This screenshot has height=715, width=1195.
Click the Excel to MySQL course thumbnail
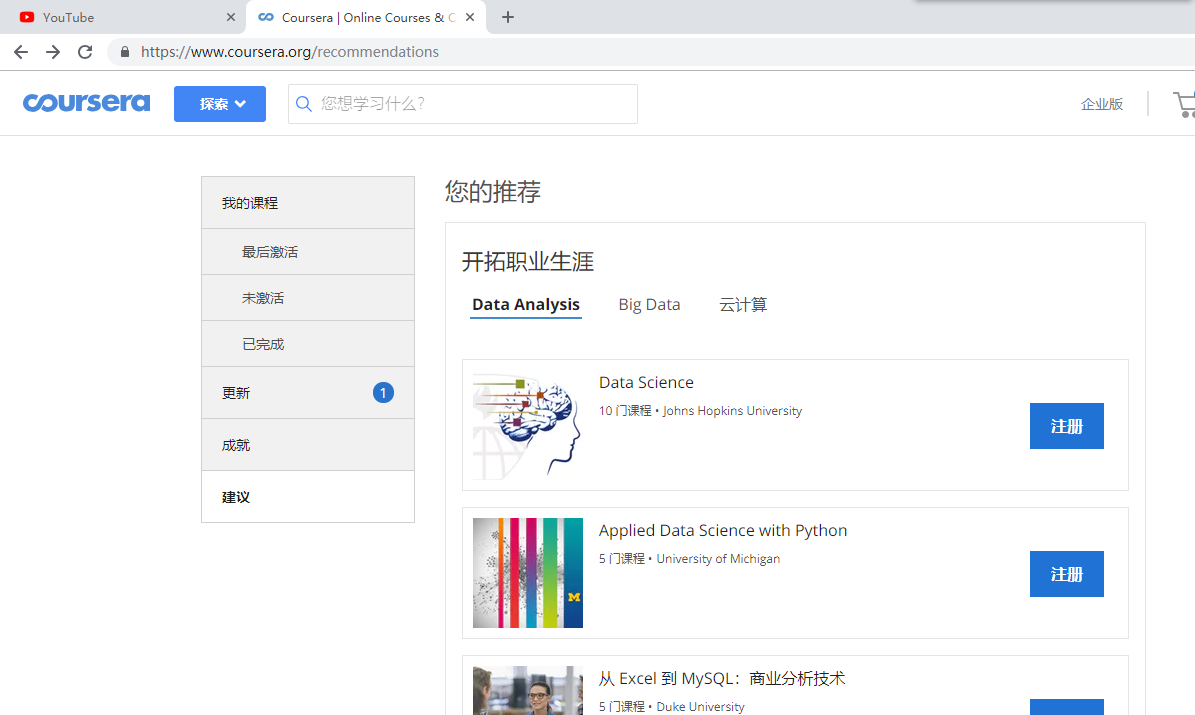point(527,691)
